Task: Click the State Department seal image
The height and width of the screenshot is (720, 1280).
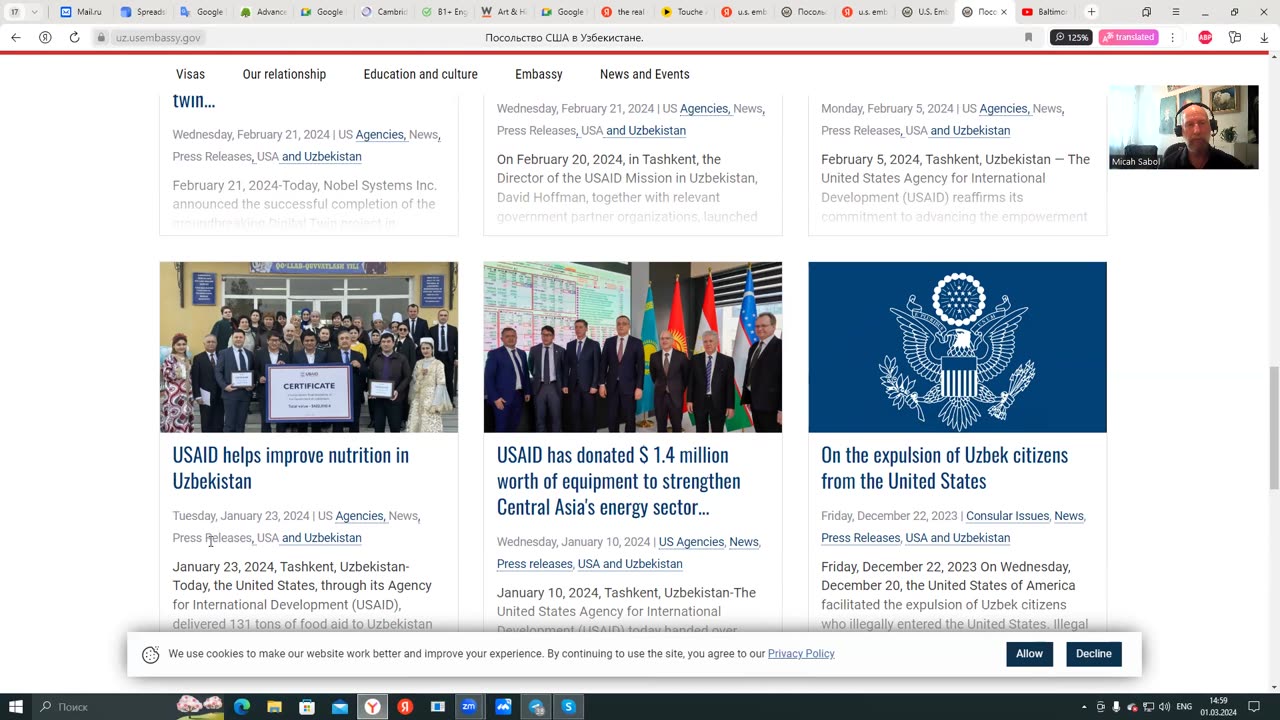Action: click(957, 347)
